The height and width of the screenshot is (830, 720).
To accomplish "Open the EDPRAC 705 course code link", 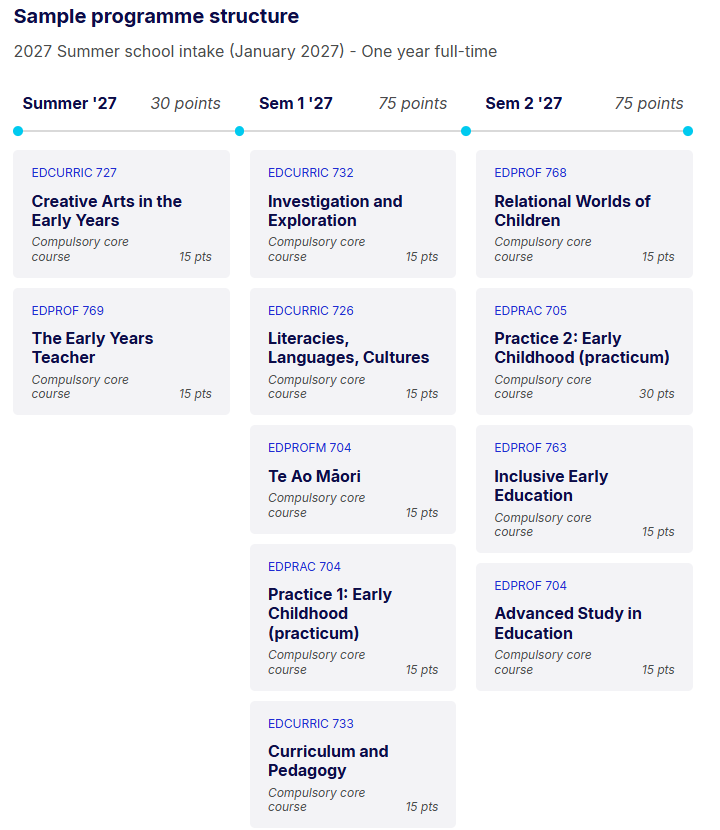I will pos(530,311).
